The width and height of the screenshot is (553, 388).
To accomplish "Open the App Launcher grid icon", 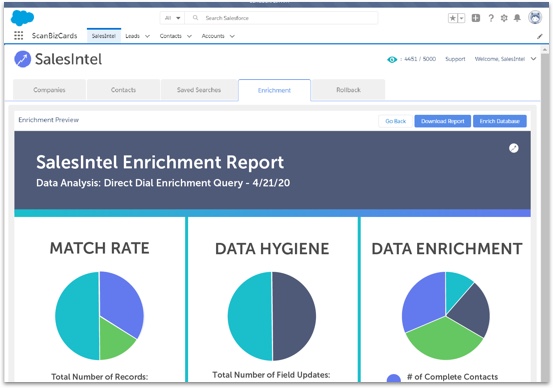I will (18, 36).
